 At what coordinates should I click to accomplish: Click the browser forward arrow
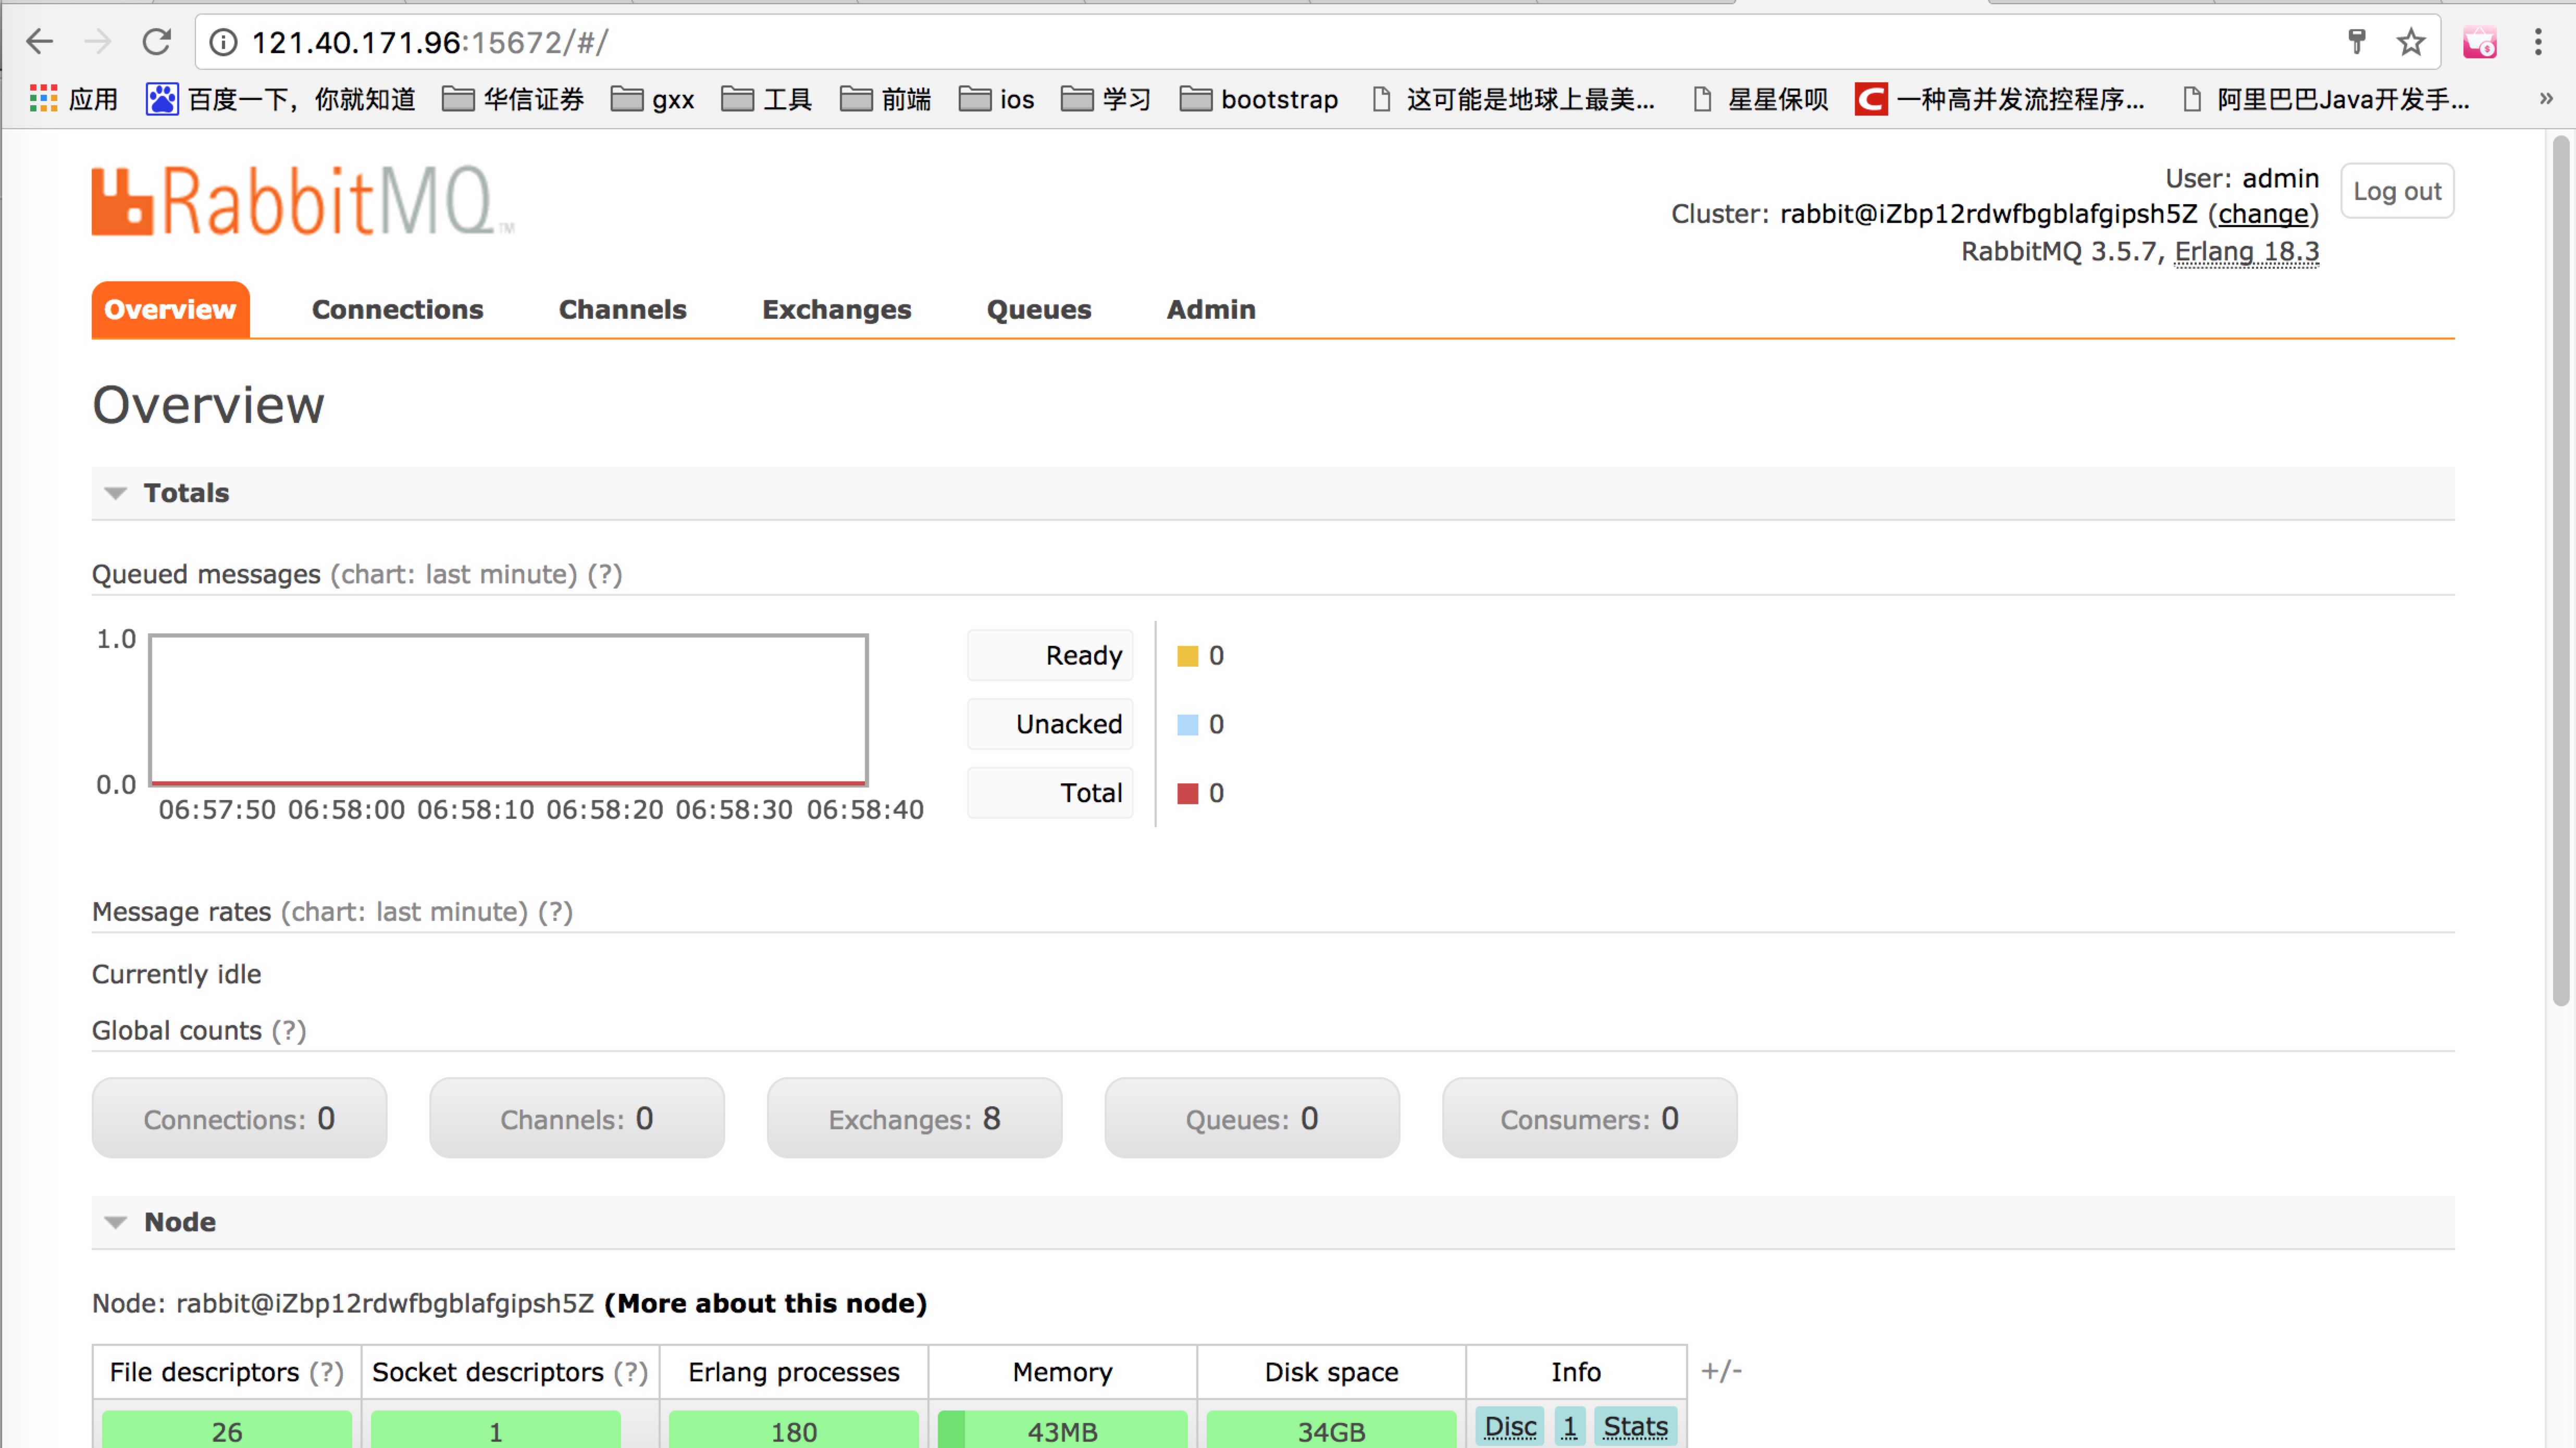point(98,42)
